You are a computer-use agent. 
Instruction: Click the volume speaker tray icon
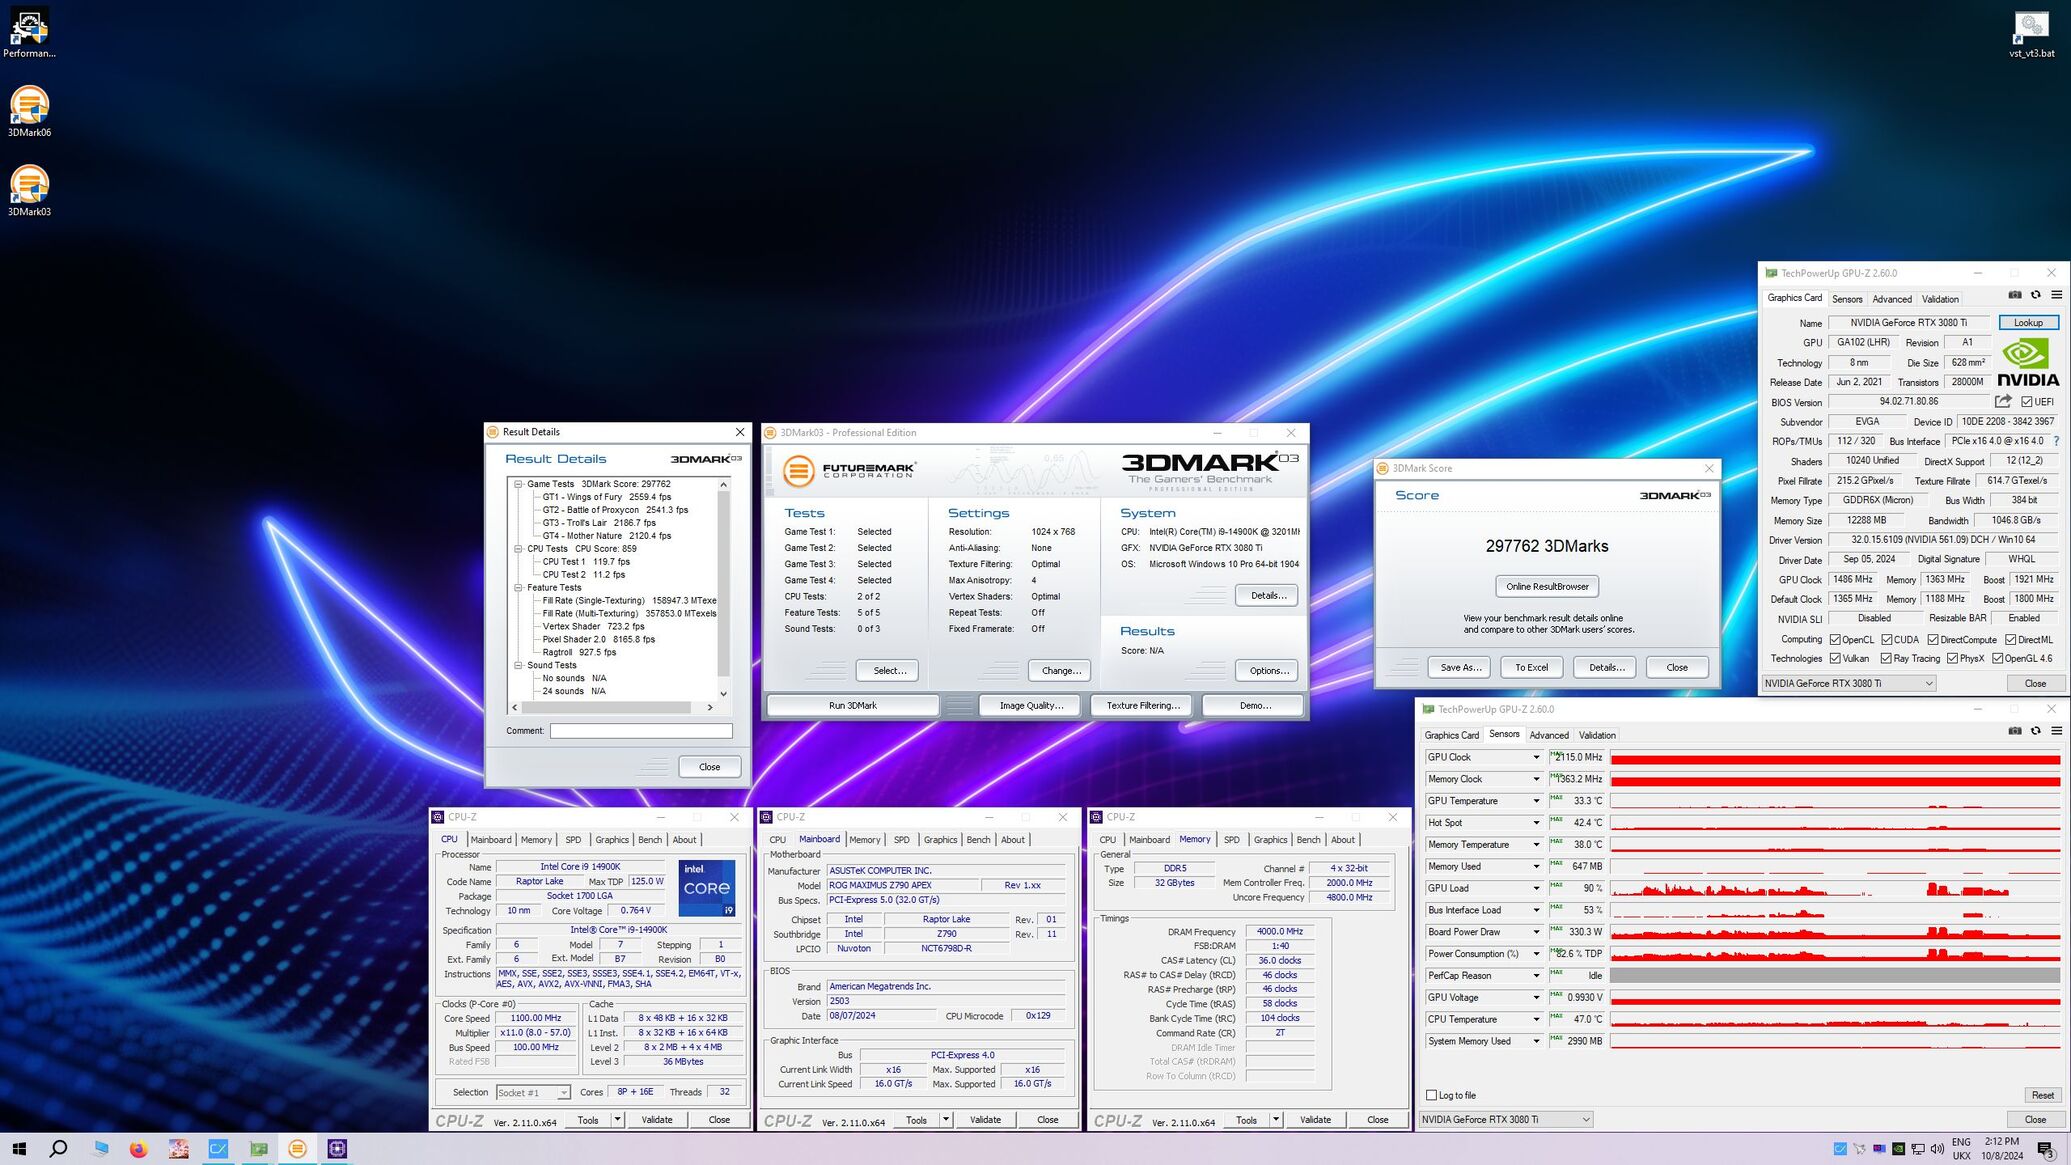1937,1149
